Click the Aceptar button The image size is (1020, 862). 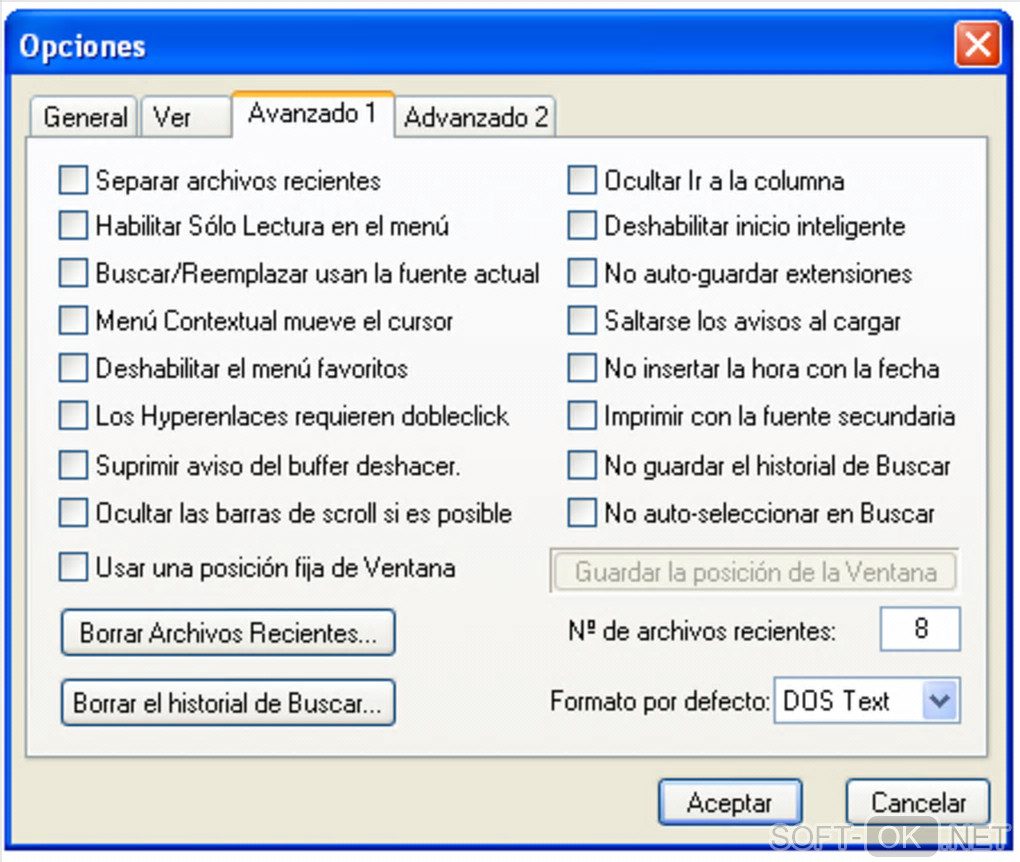point(730,802)
